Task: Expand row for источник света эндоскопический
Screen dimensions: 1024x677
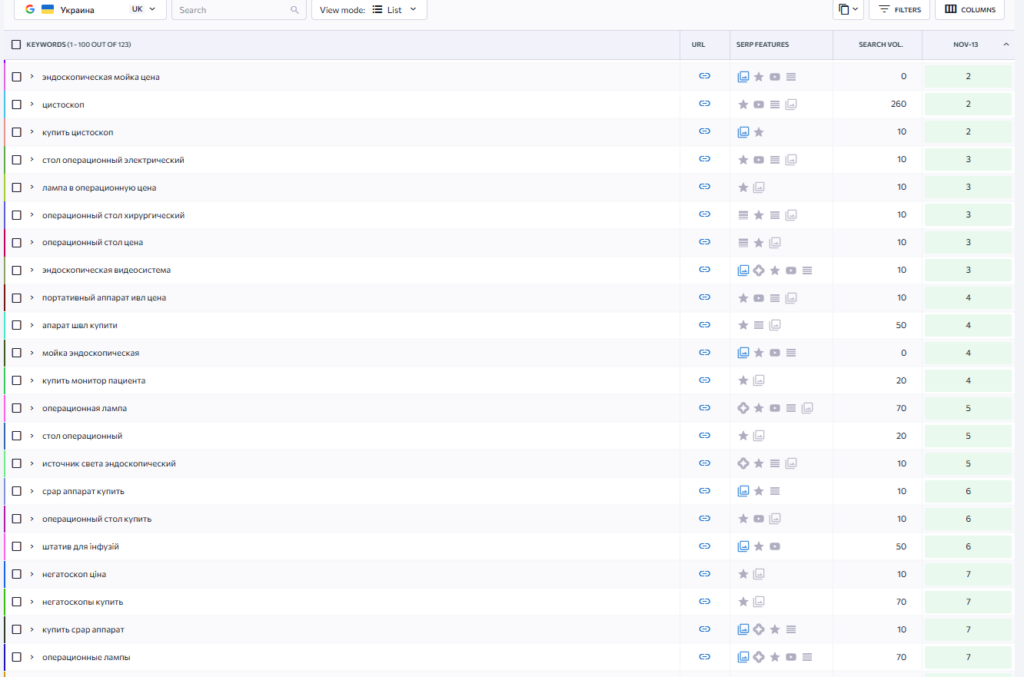Action: coord(31,464)
